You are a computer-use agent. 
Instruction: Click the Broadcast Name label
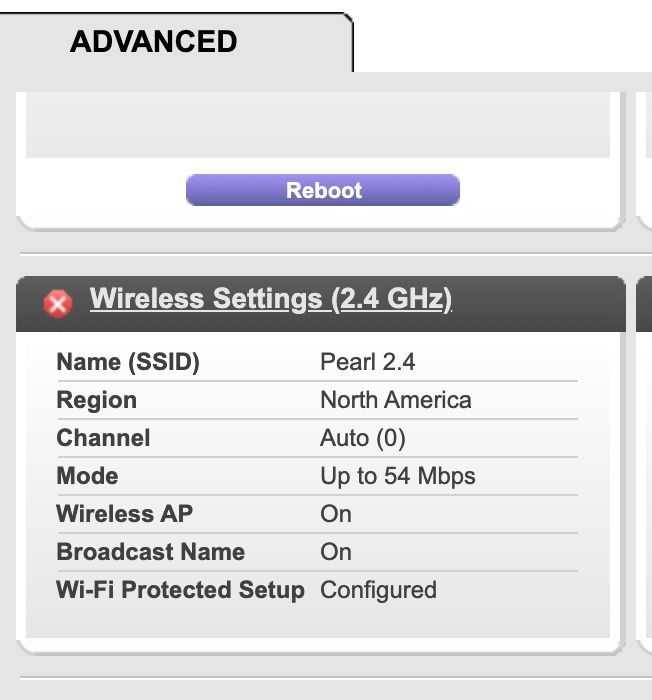(x=151, y=552)
